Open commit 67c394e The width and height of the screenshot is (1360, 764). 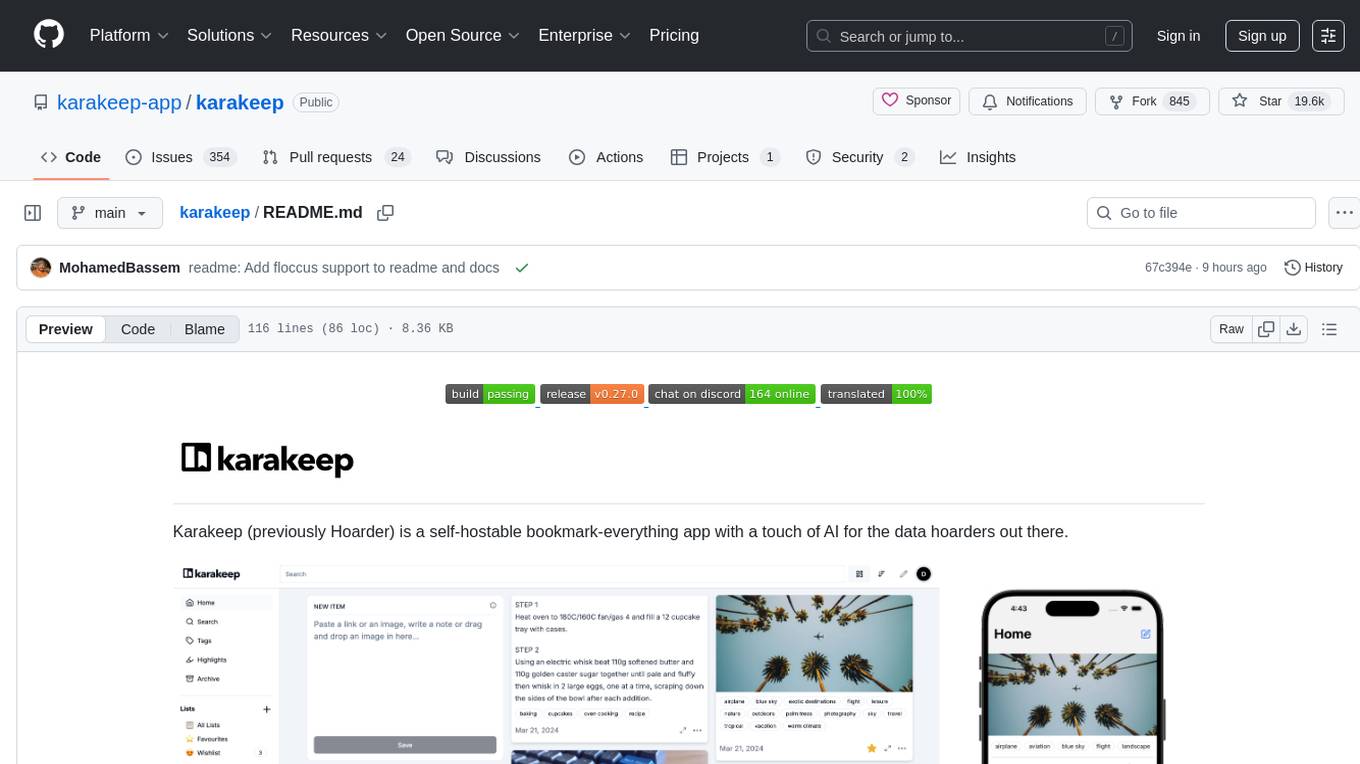1168,267
